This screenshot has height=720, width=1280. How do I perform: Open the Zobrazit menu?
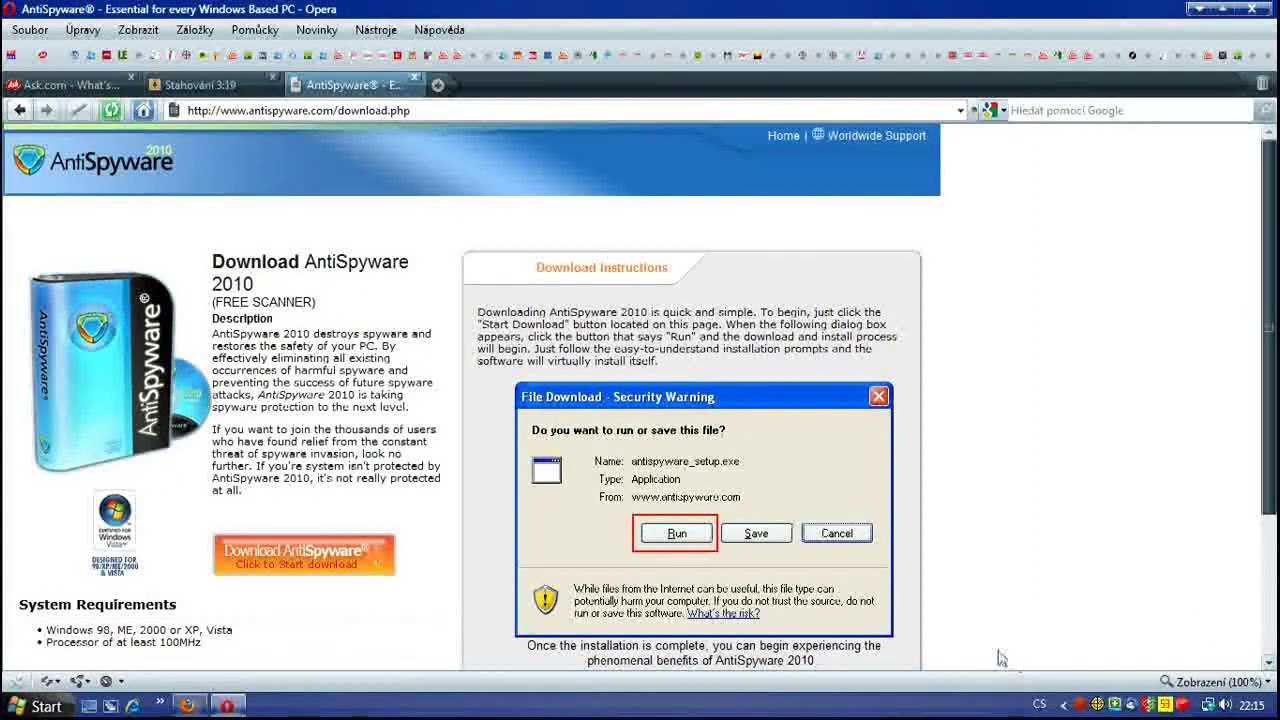(x=138, y=30)
